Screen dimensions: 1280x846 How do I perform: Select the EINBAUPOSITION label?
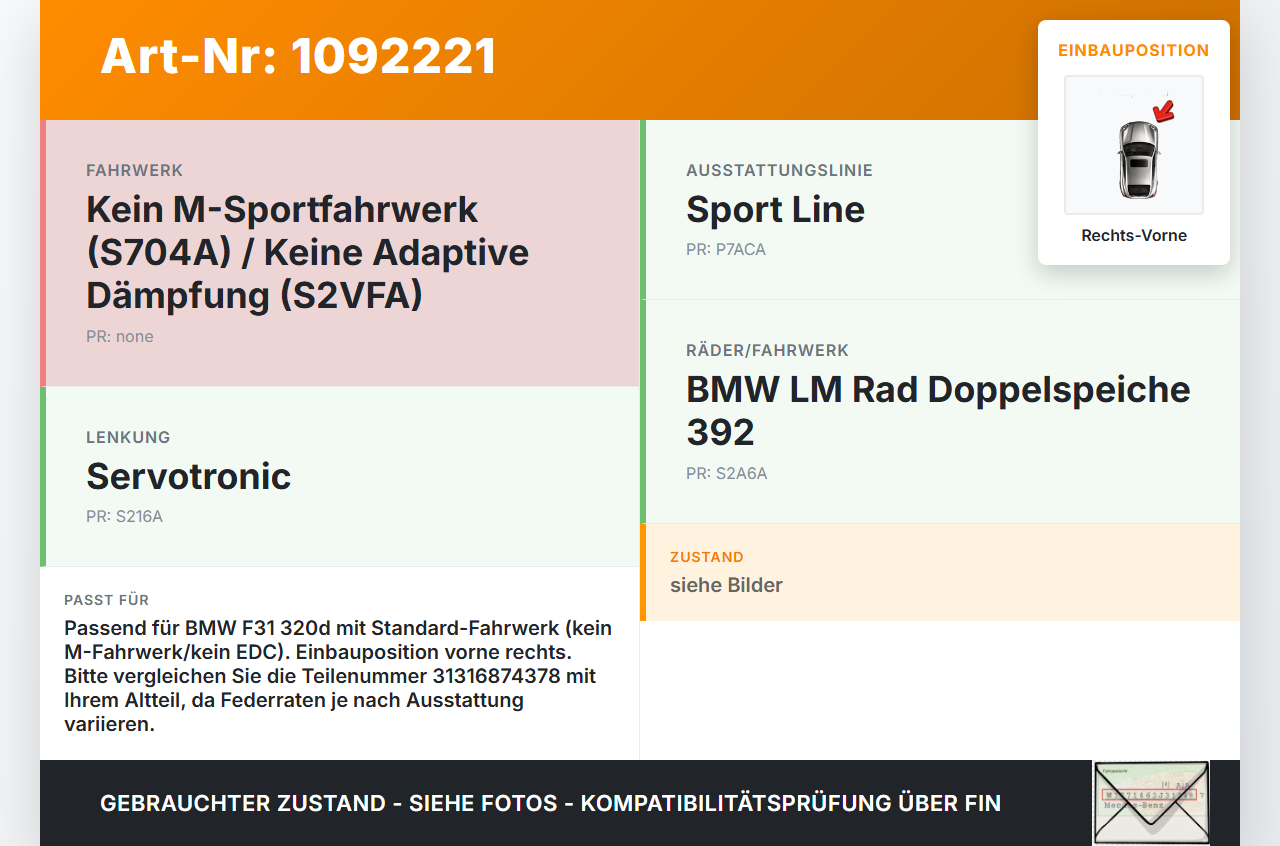pos(1134,50)
